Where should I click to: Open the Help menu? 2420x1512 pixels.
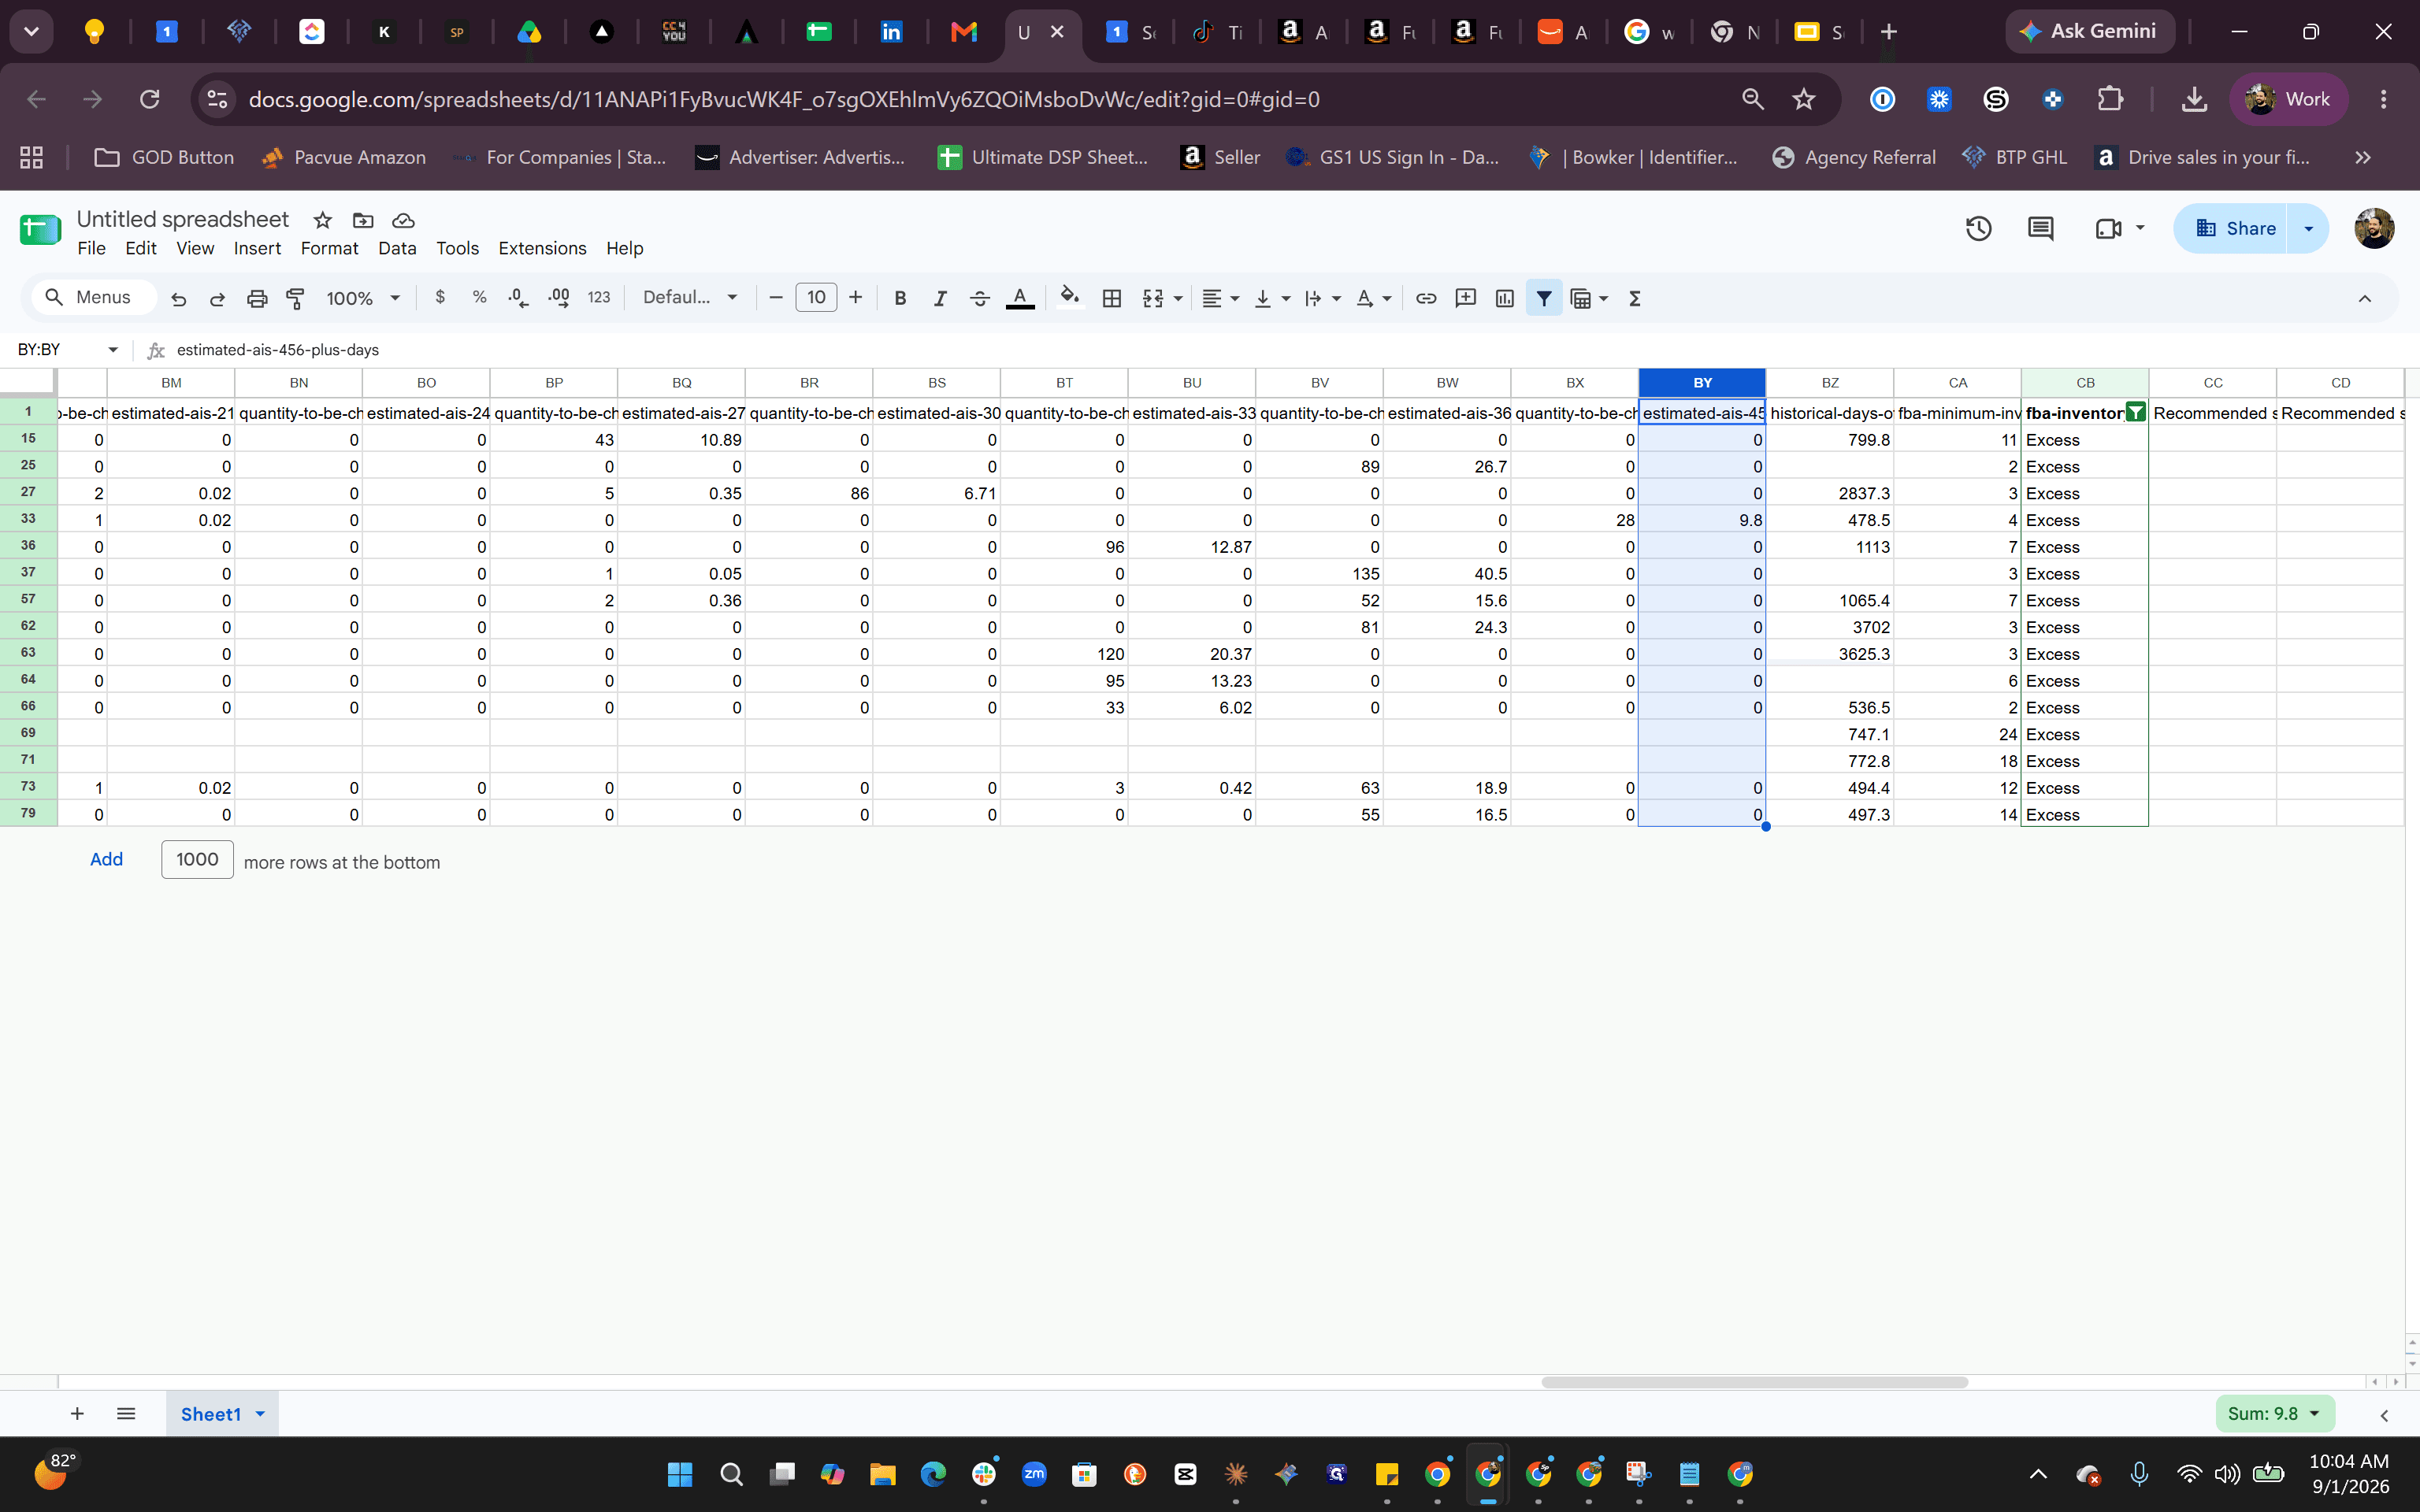[x=624, y=248]
